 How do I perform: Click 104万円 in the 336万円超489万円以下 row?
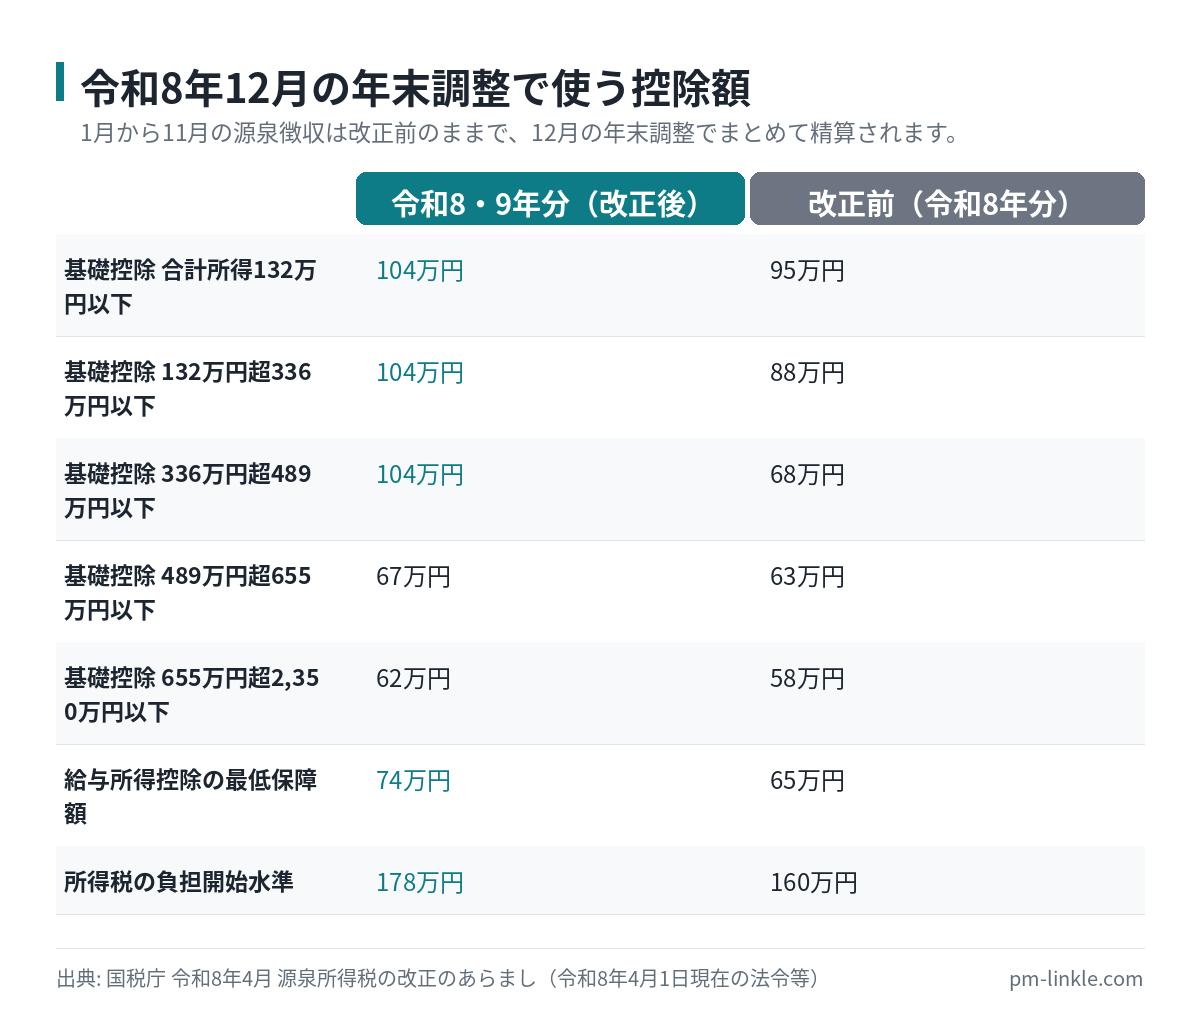pyautogui.click(x=420, y=475)
